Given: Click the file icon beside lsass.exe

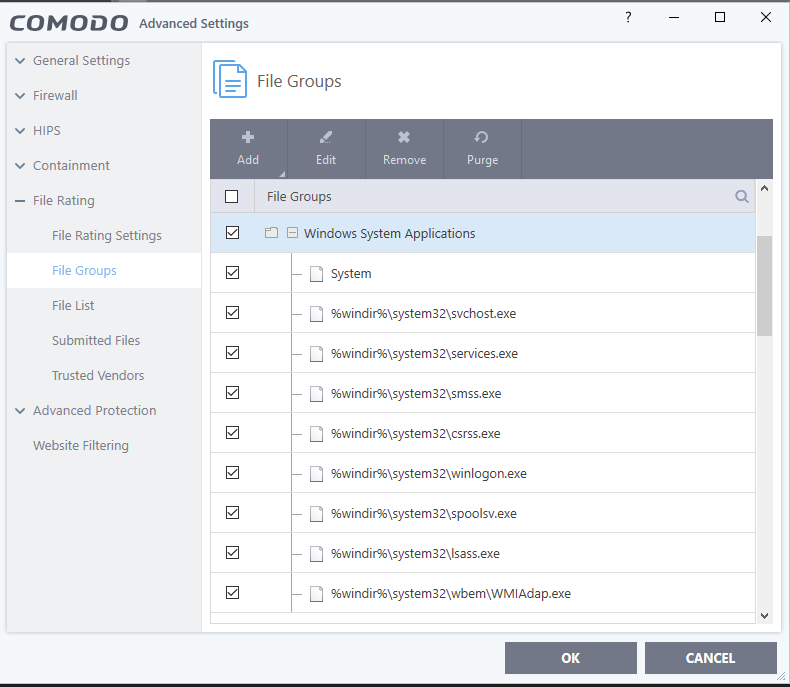Looking at the screenshot, I should 316,554.
